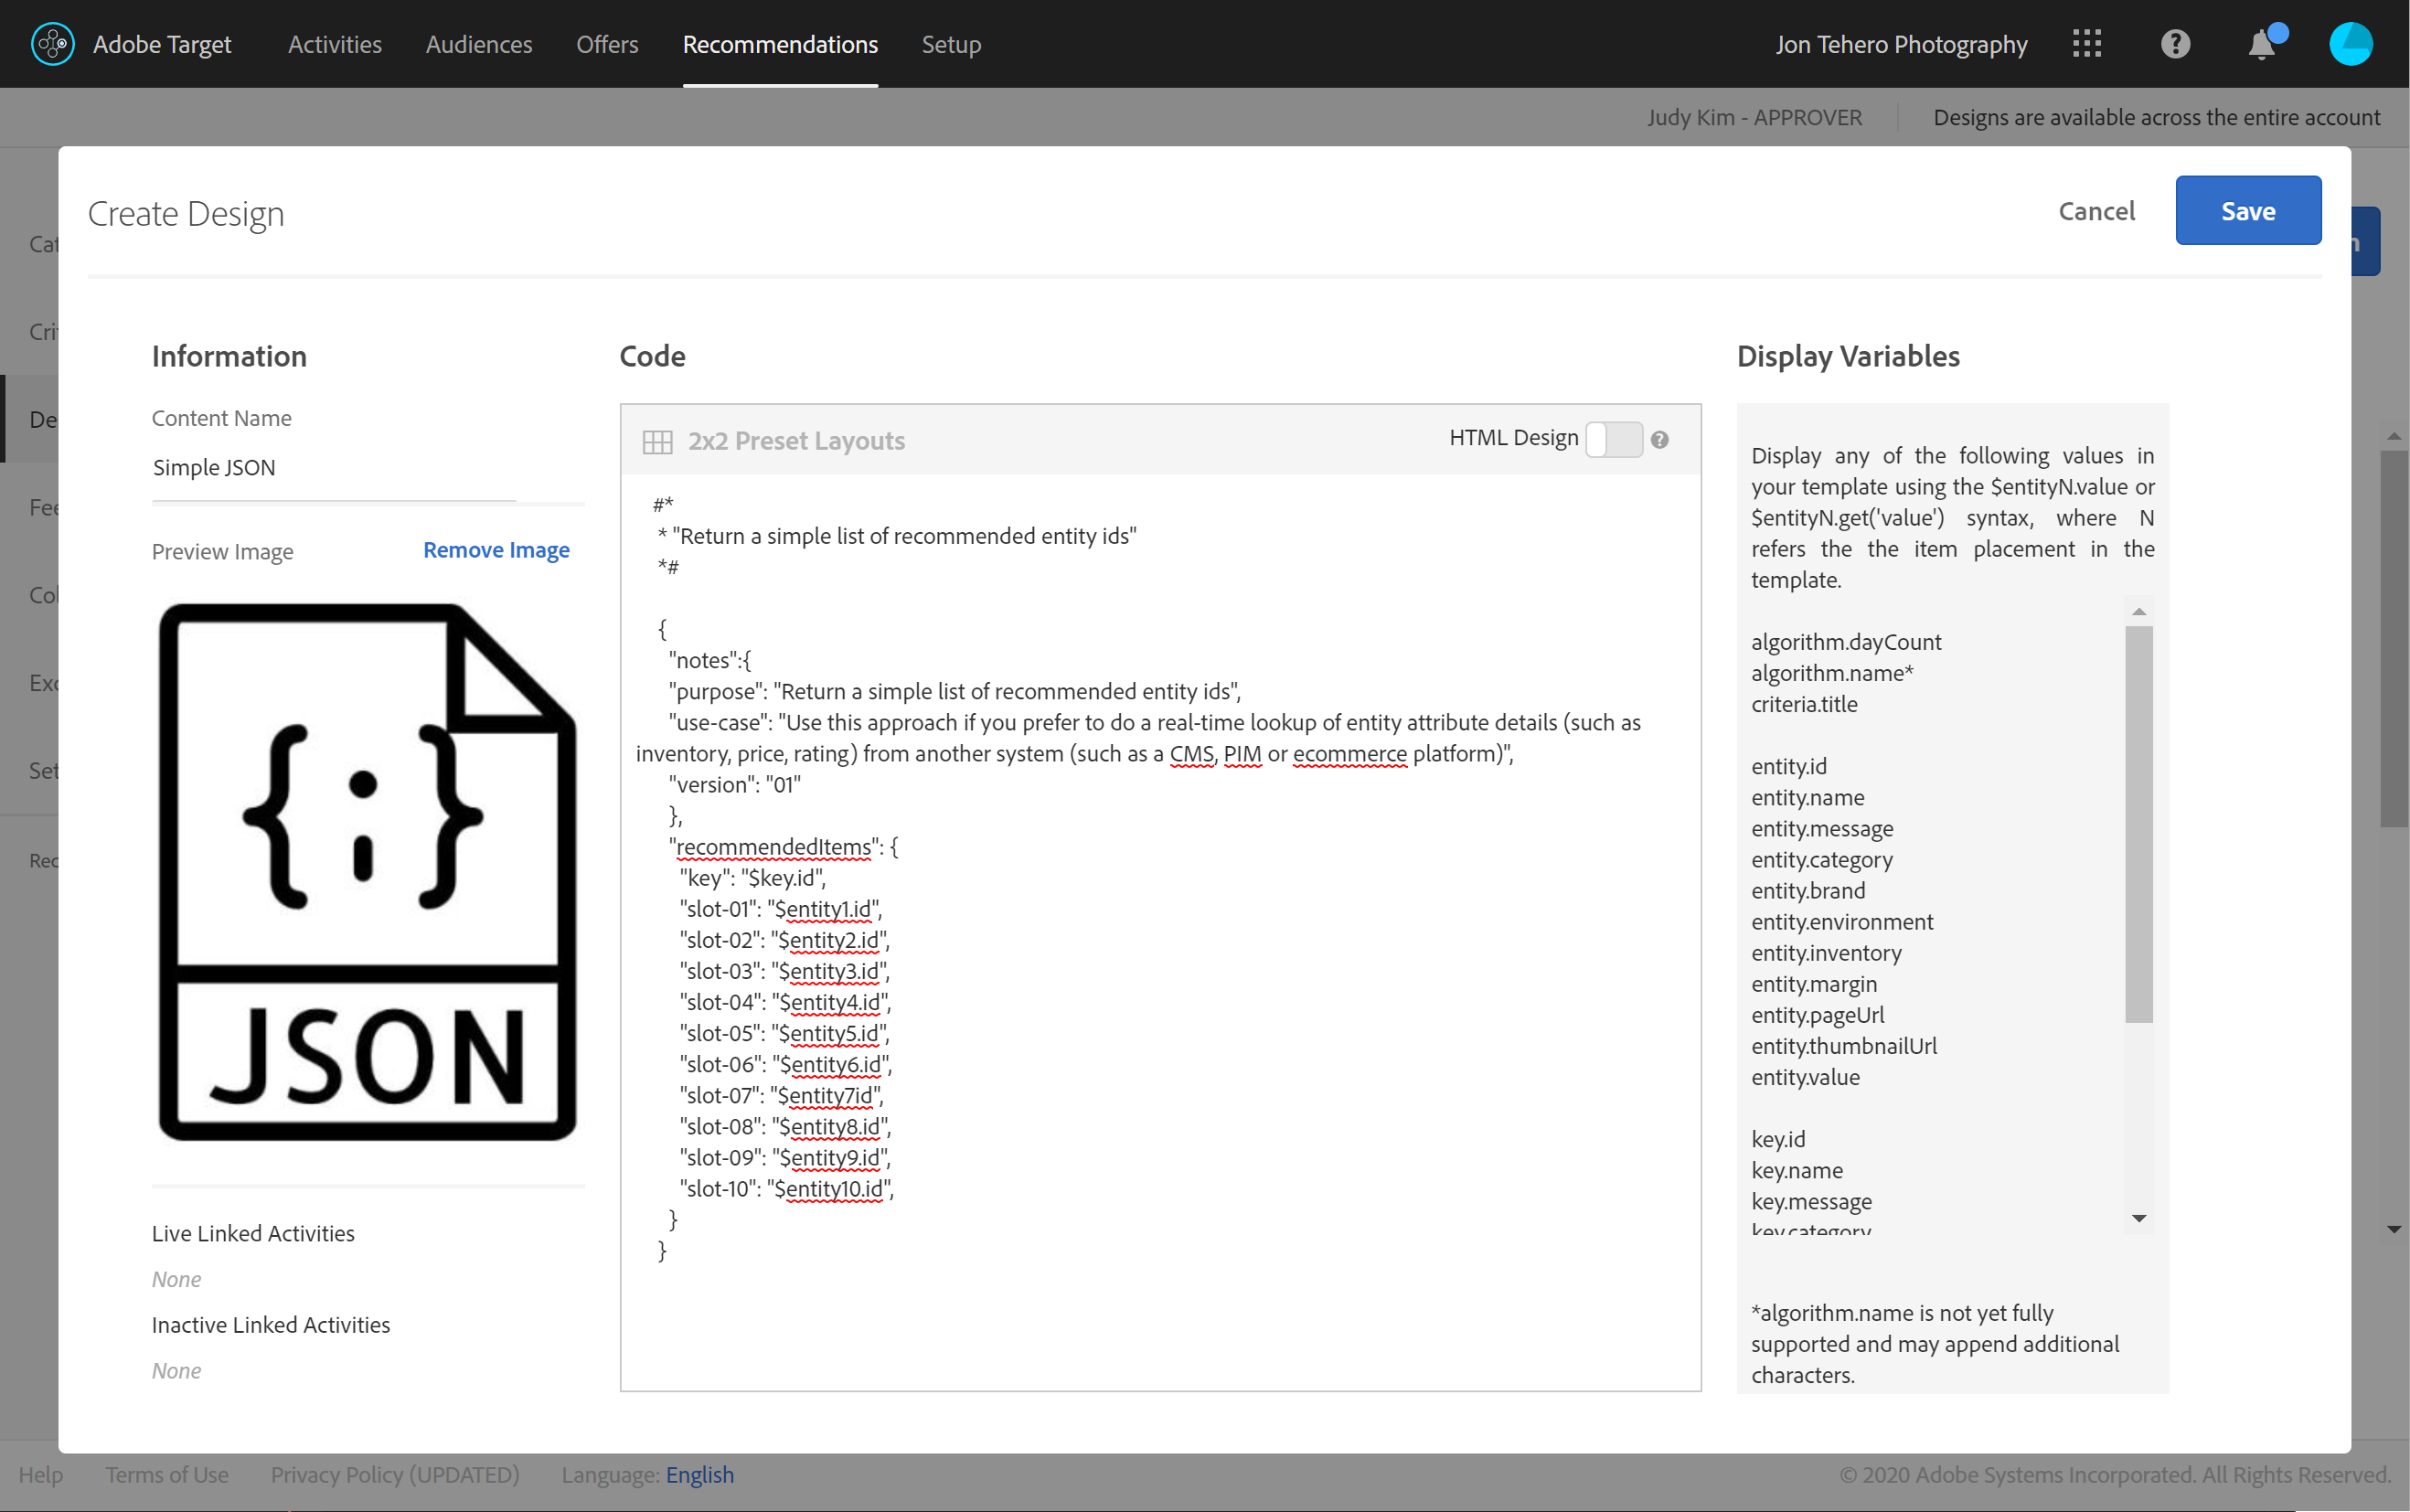Click the 2x2 Preset Layouts grid icon
2410x1512 pixels.
point(657,441)
